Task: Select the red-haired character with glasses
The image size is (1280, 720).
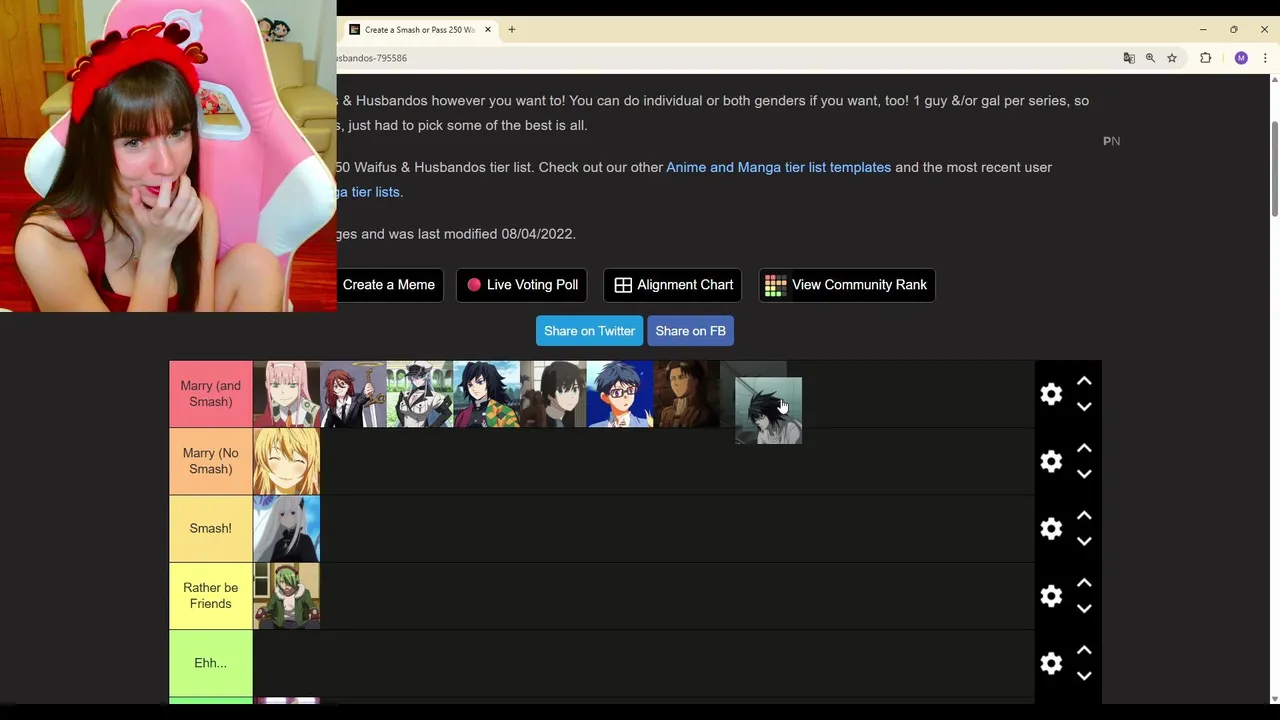Action: pos(353,394)
